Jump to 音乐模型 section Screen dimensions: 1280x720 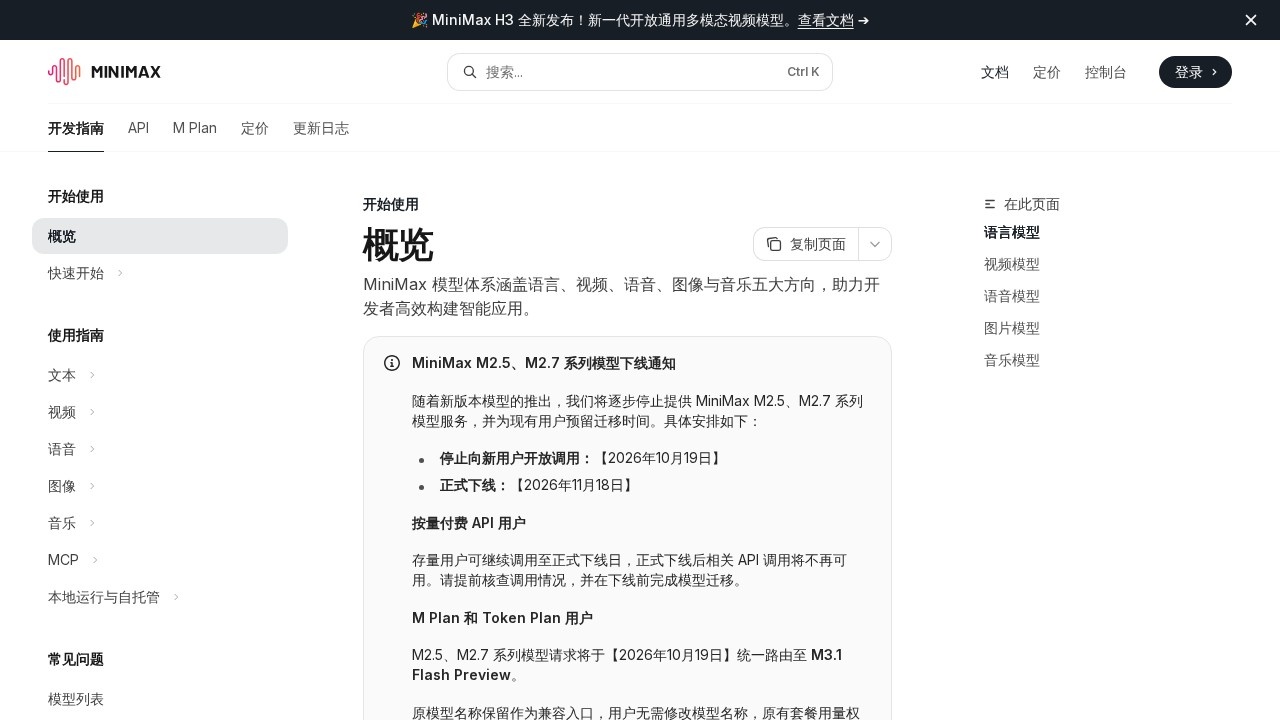pos(1012,360)
